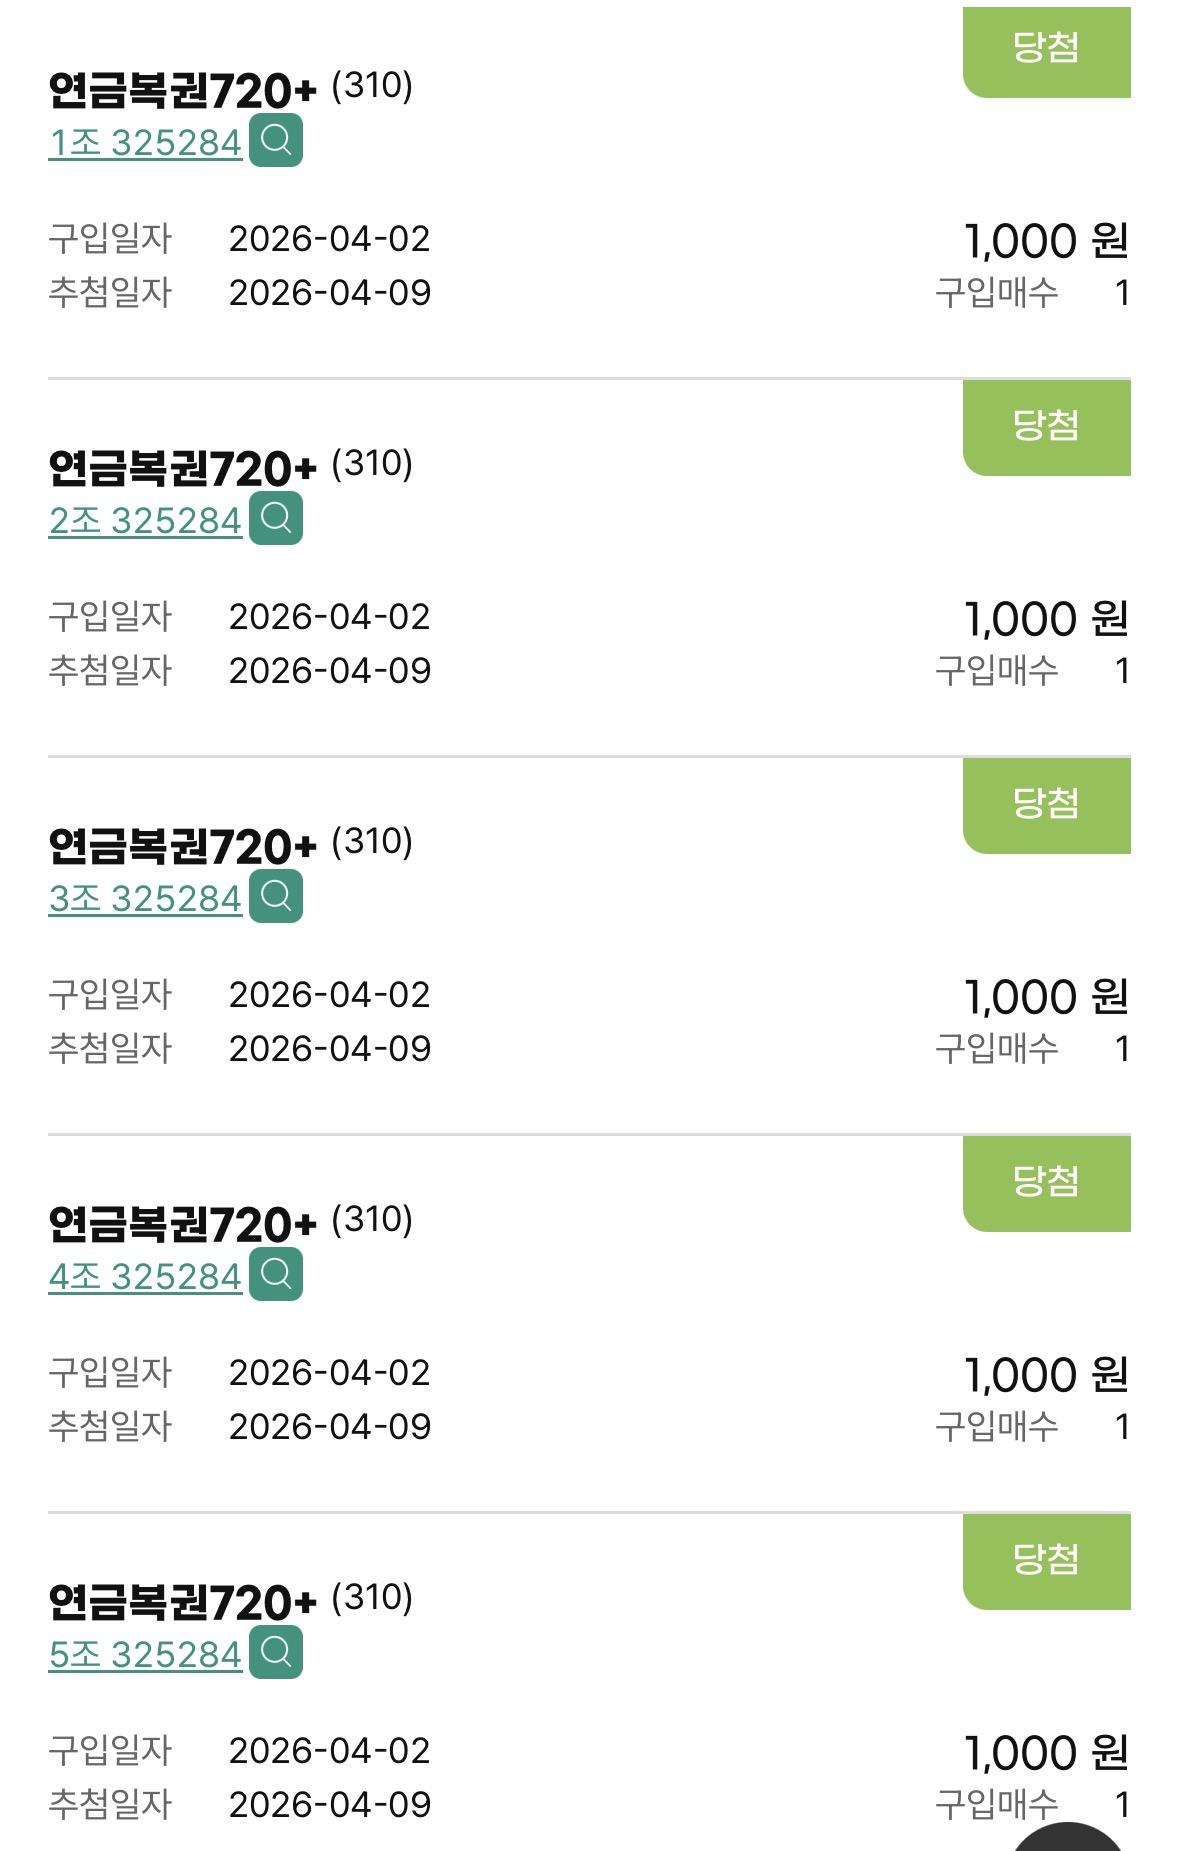Screen dimensions: 1179x1851
Task: Select the 연금복권720+ title of 3조 ticket
Action: (182, 847)
